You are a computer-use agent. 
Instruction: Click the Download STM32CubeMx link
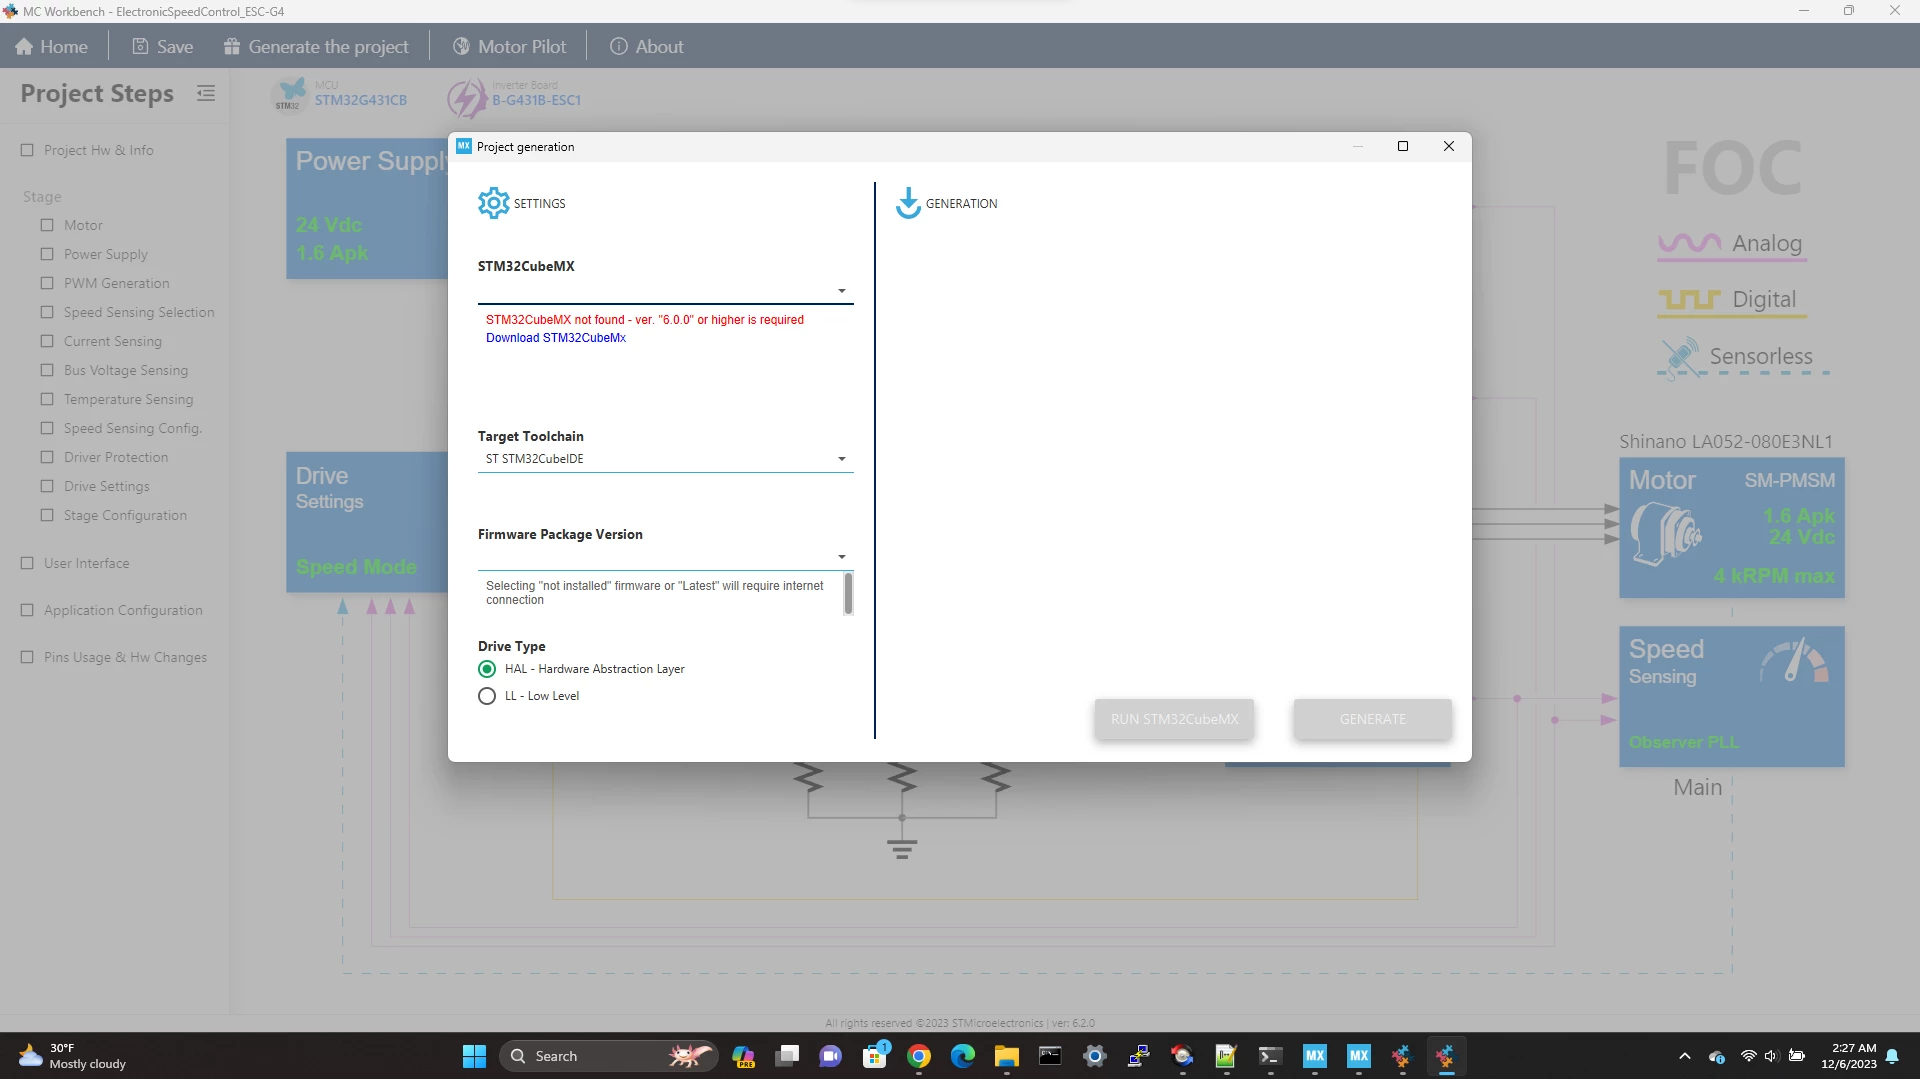coord(556,338)
